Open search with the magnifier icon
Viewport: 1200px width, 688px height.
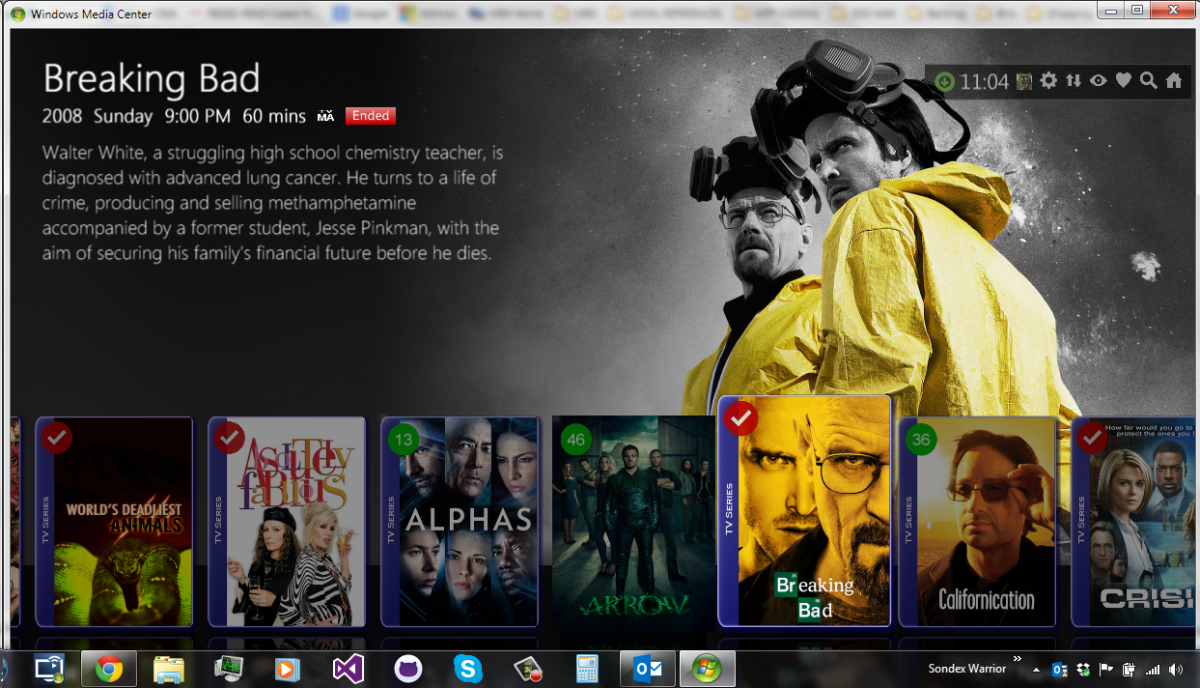click(1148, 81)
